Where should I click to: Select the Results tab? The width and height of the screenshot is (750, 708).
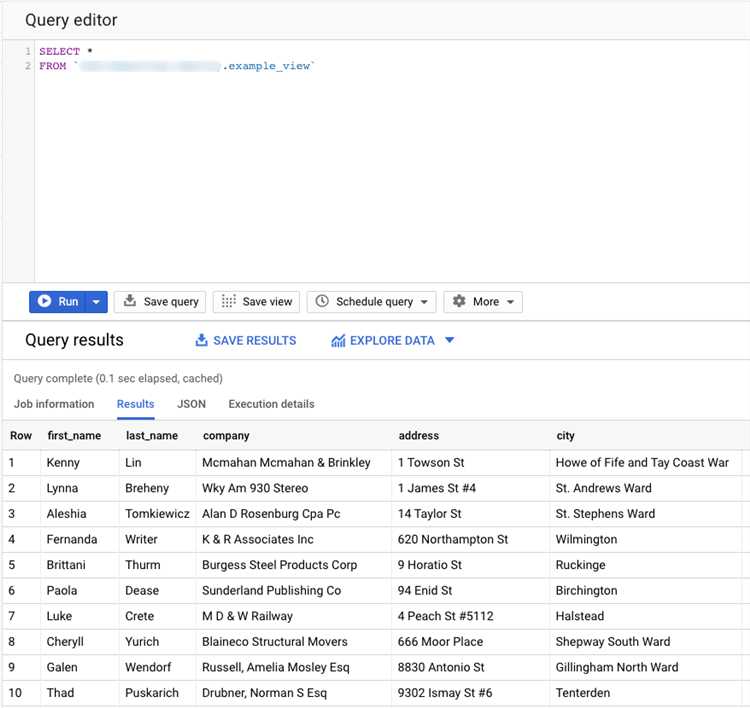[135, 404]
